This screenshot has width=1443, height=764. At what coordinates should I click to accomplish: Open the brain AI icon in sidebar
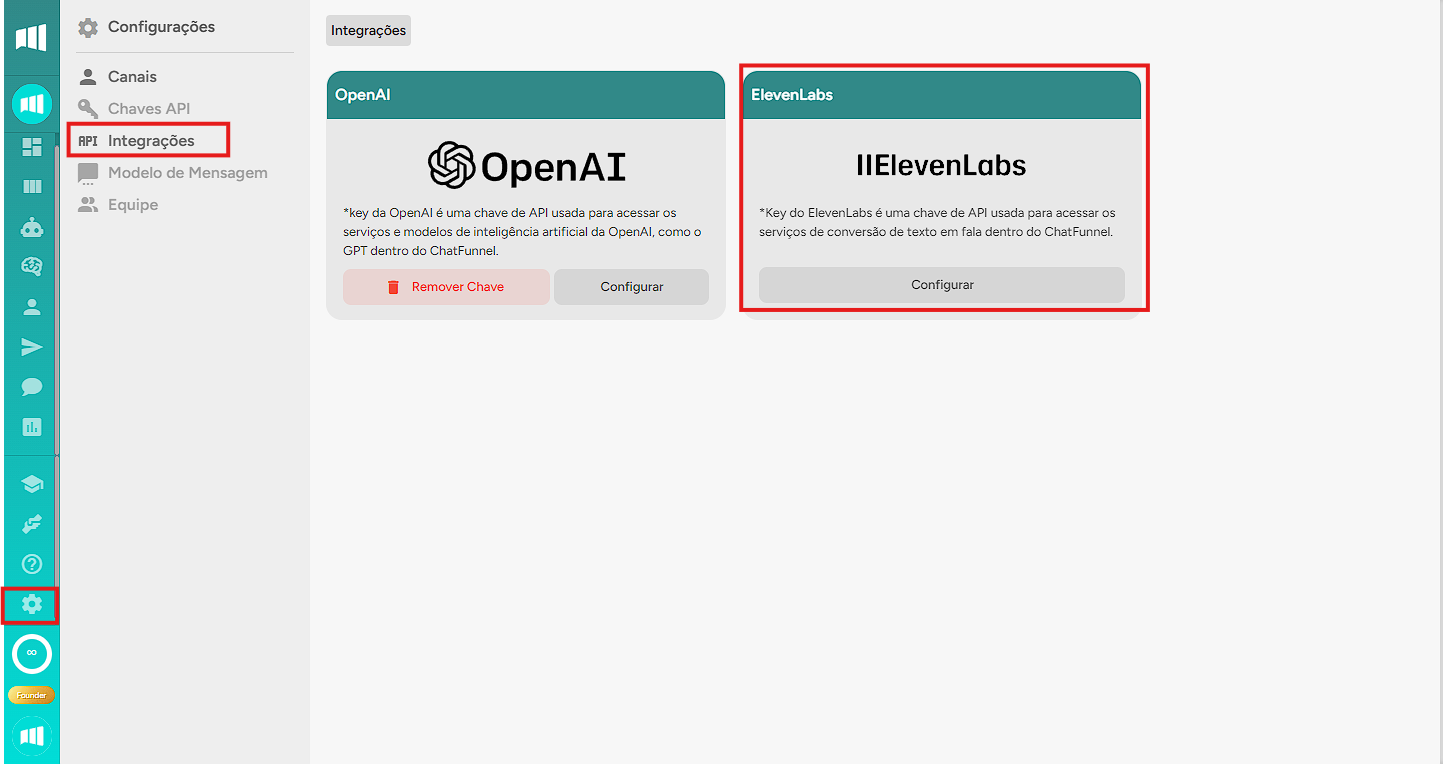click(32, 266)
